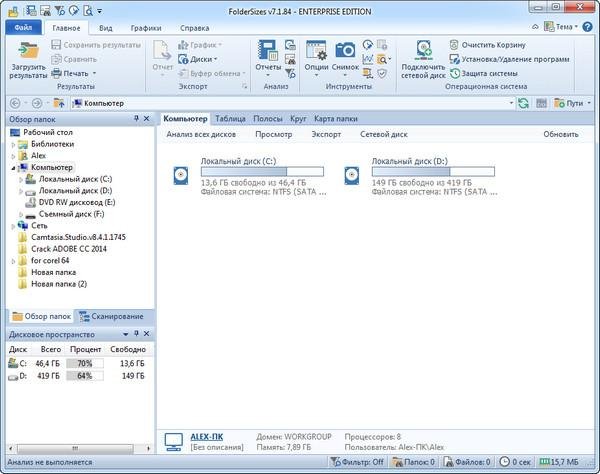
Task: Expand the Сеть tree node
Action: click(13, 226)
